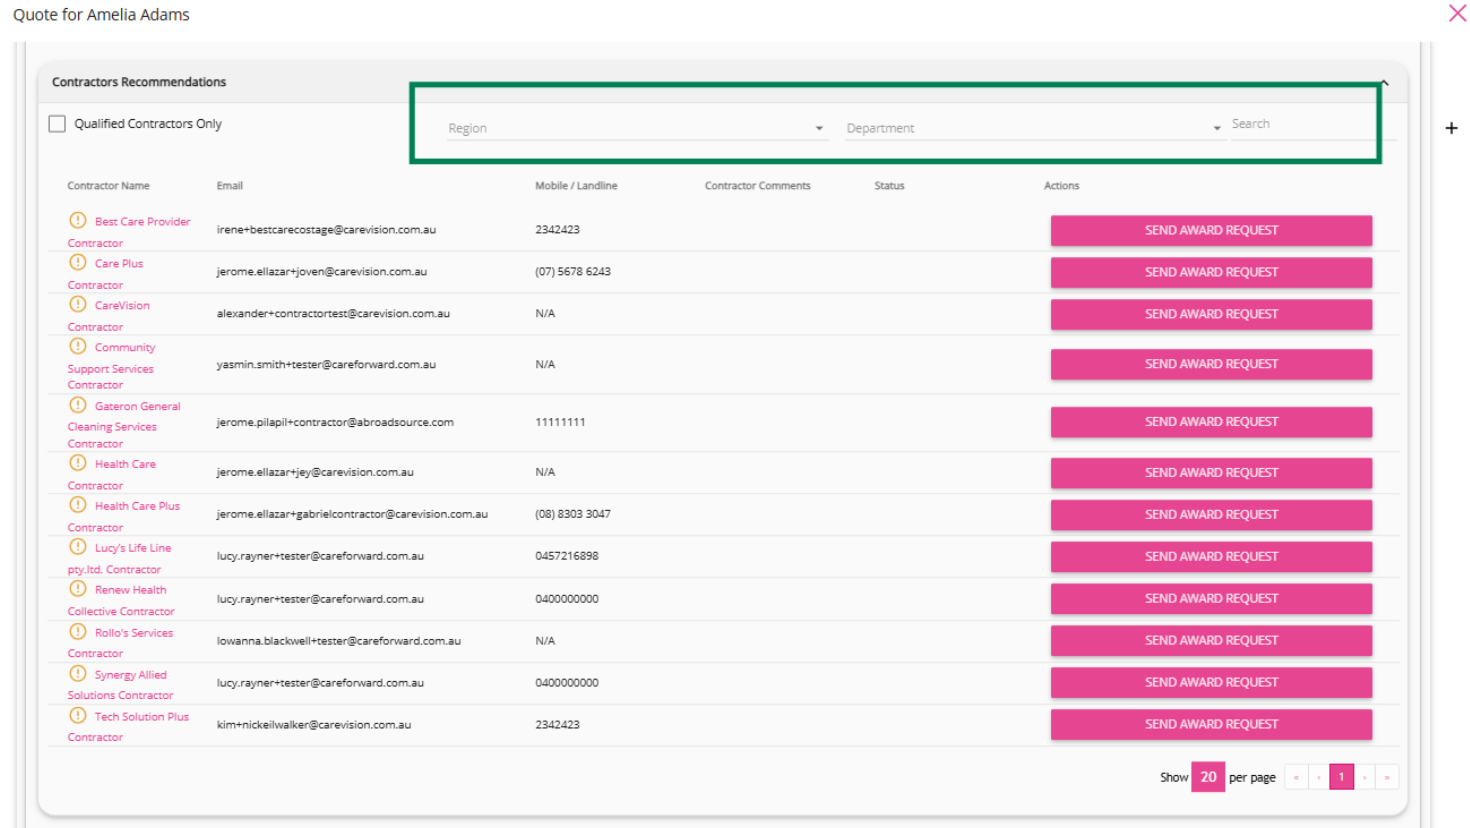1470x828 pixels.
Task: Focus the Search field
Action: point(1313,124)
